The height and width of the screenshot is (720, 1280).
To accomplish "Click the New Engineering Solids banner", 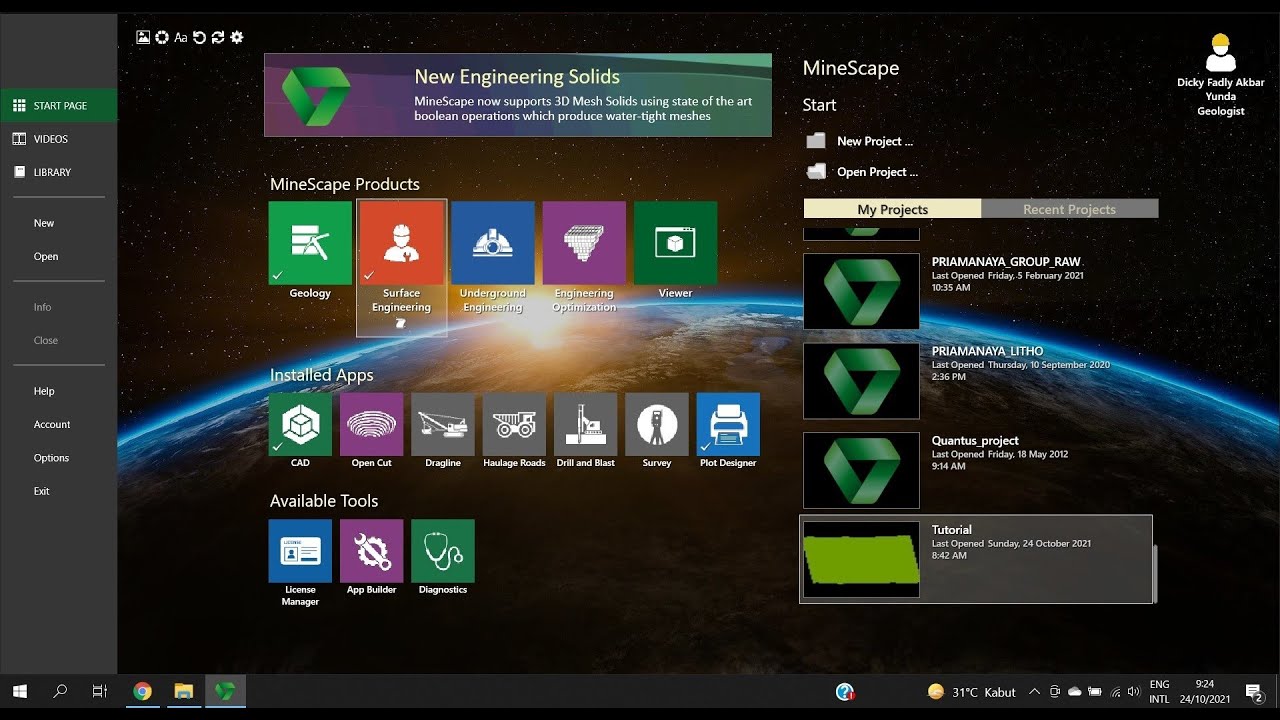I will click(518, 95).
